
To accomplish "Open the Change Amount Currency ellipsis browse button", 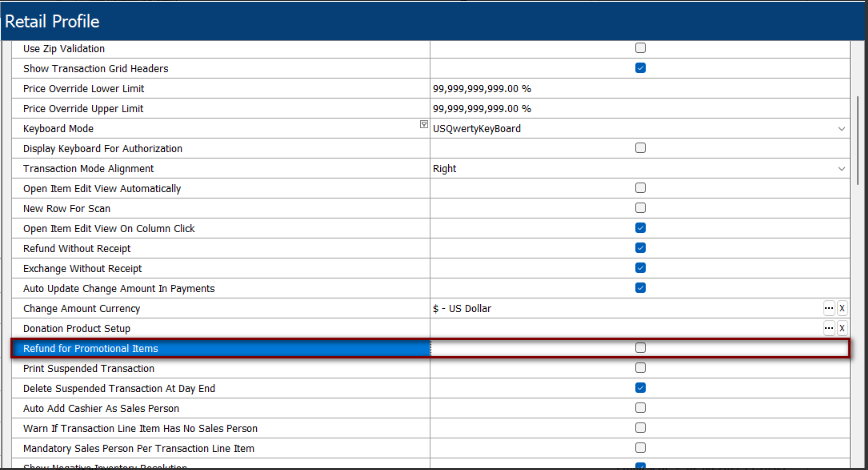I will click(x=828, y=308).
